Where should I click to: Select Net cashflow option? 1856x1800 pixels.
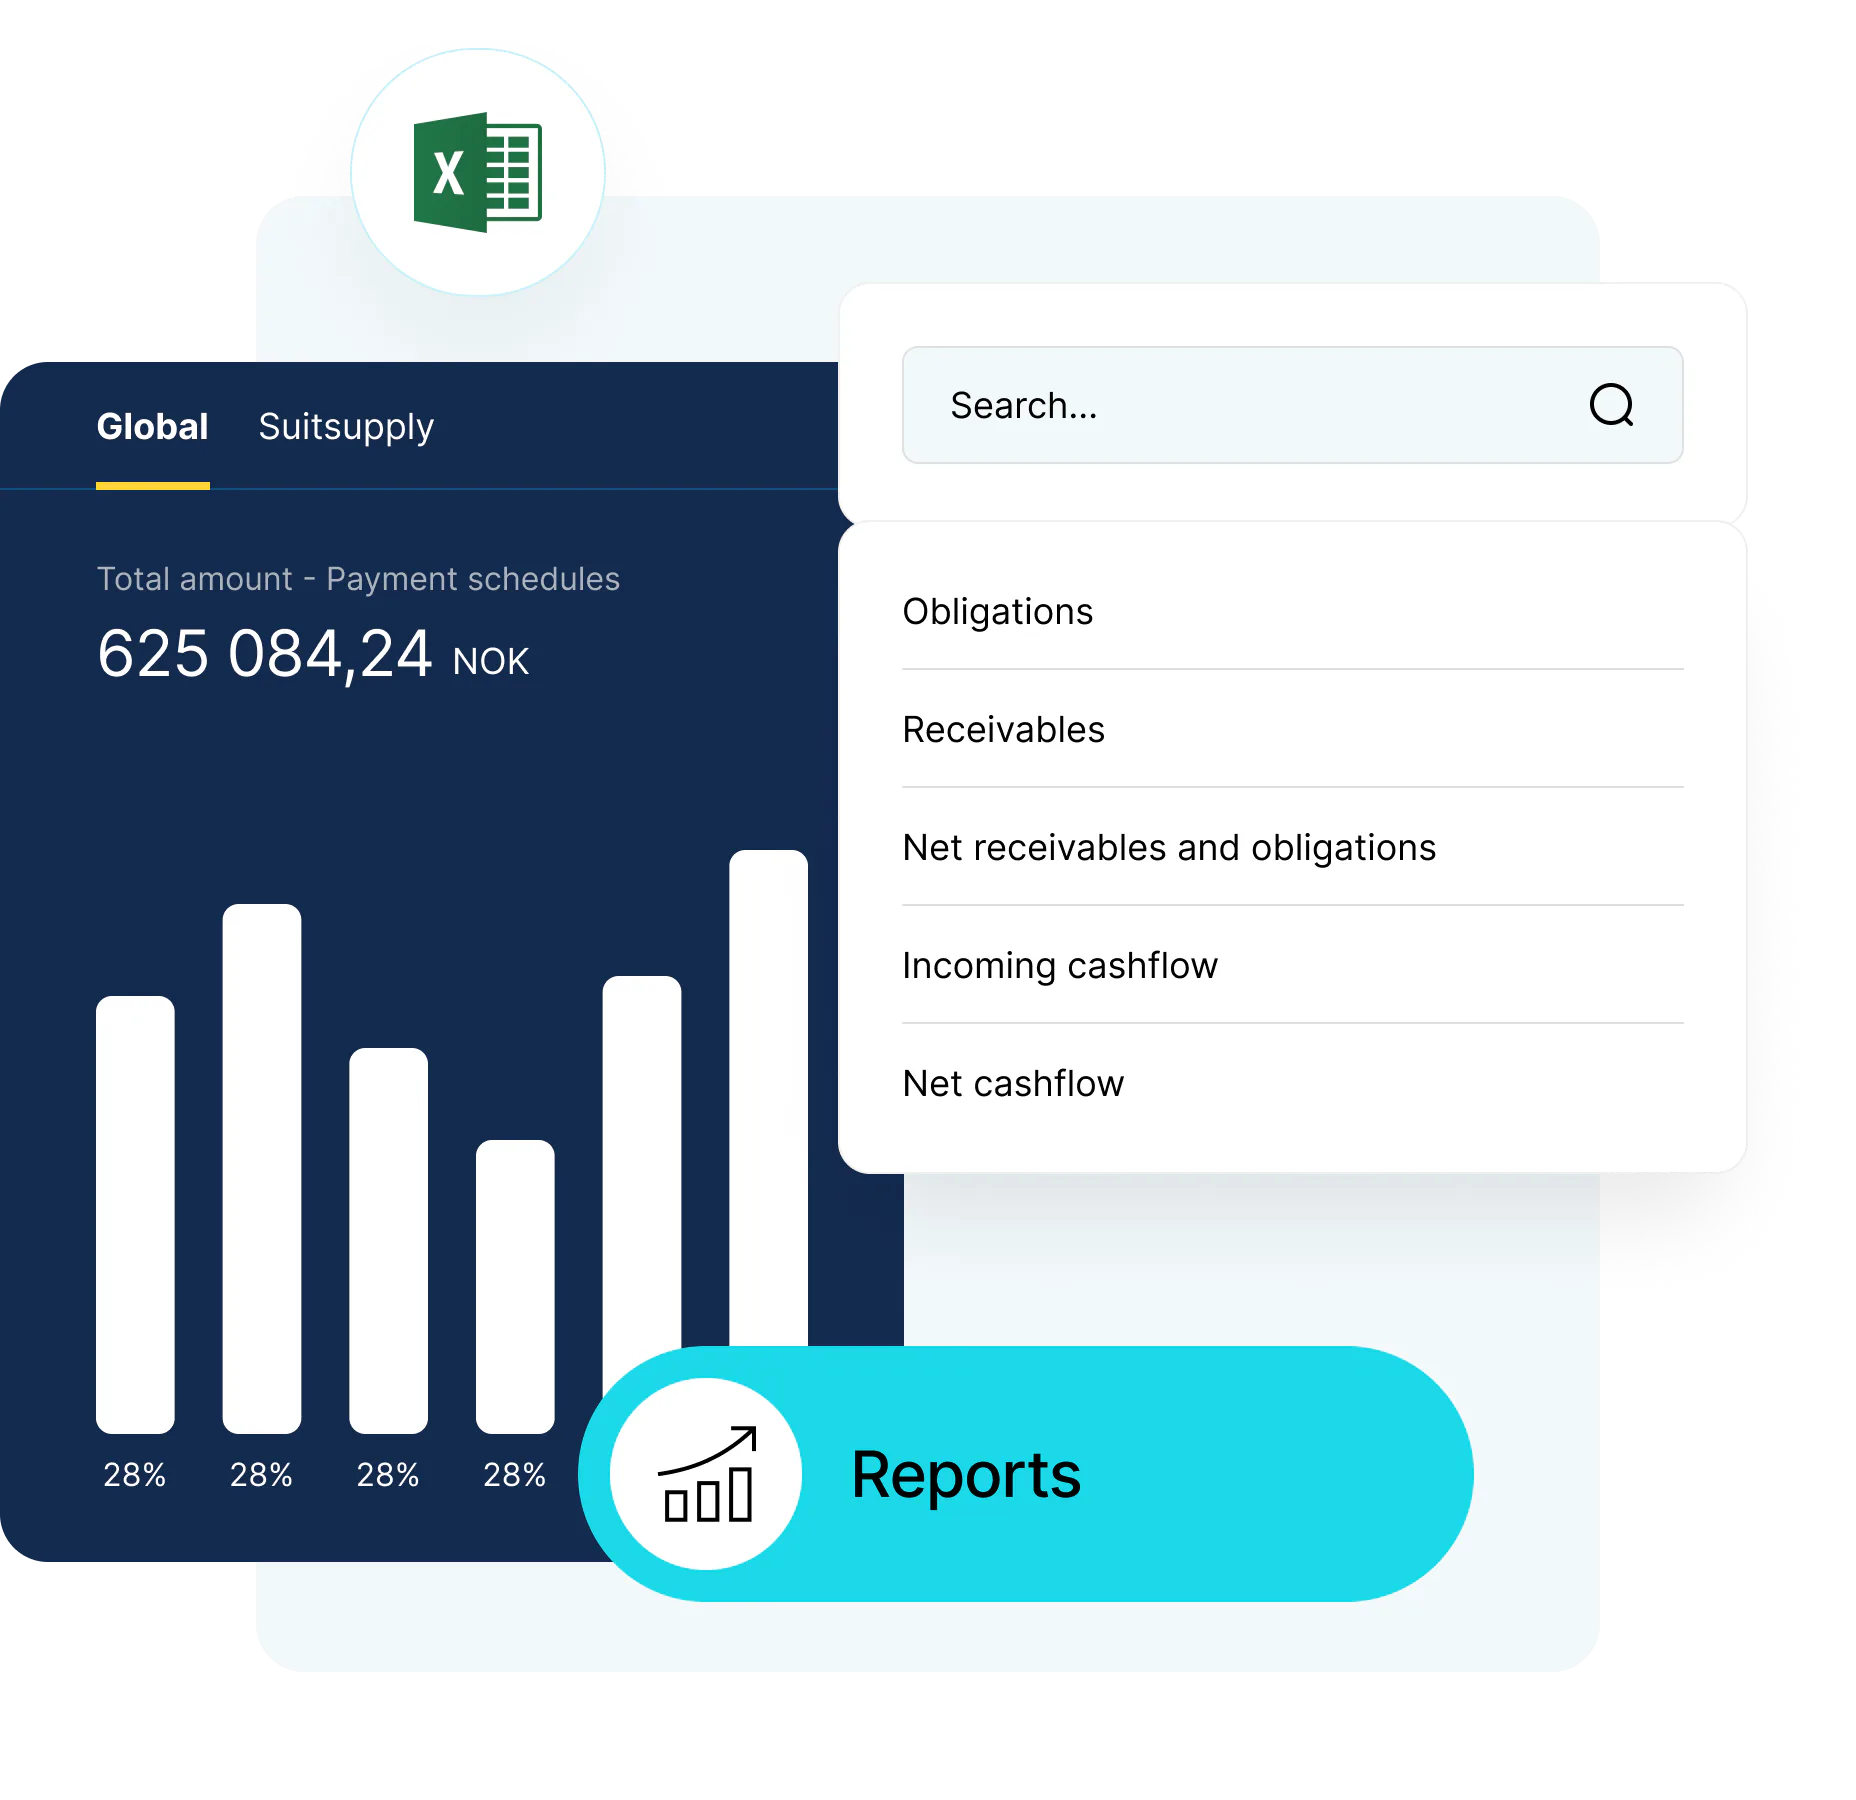click(x=1293, y=1083)
